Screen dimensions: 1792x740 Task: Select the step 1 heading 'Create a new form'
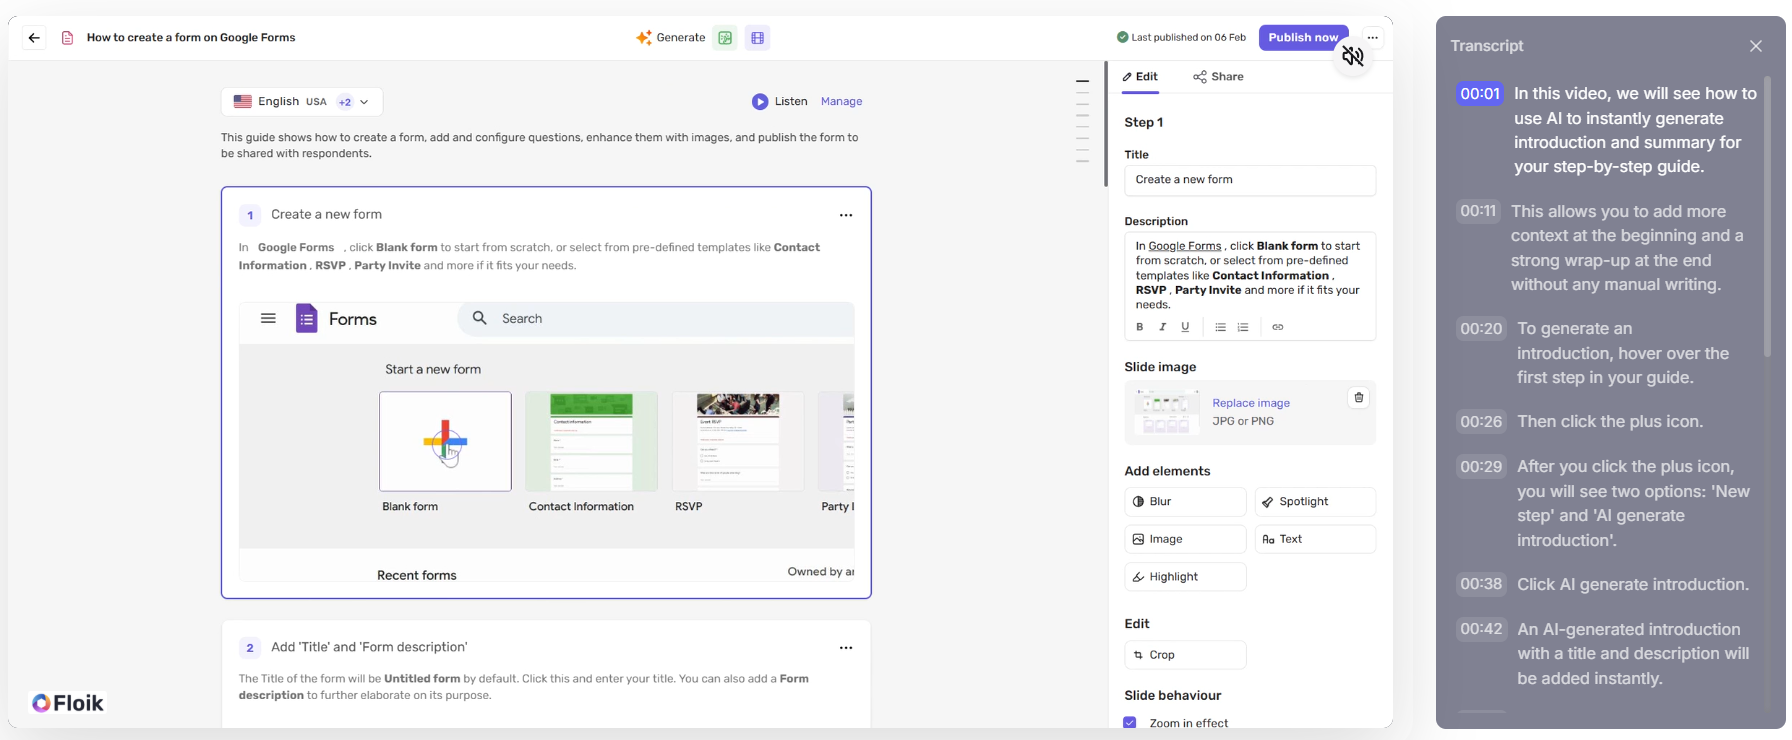click(326, 215)
